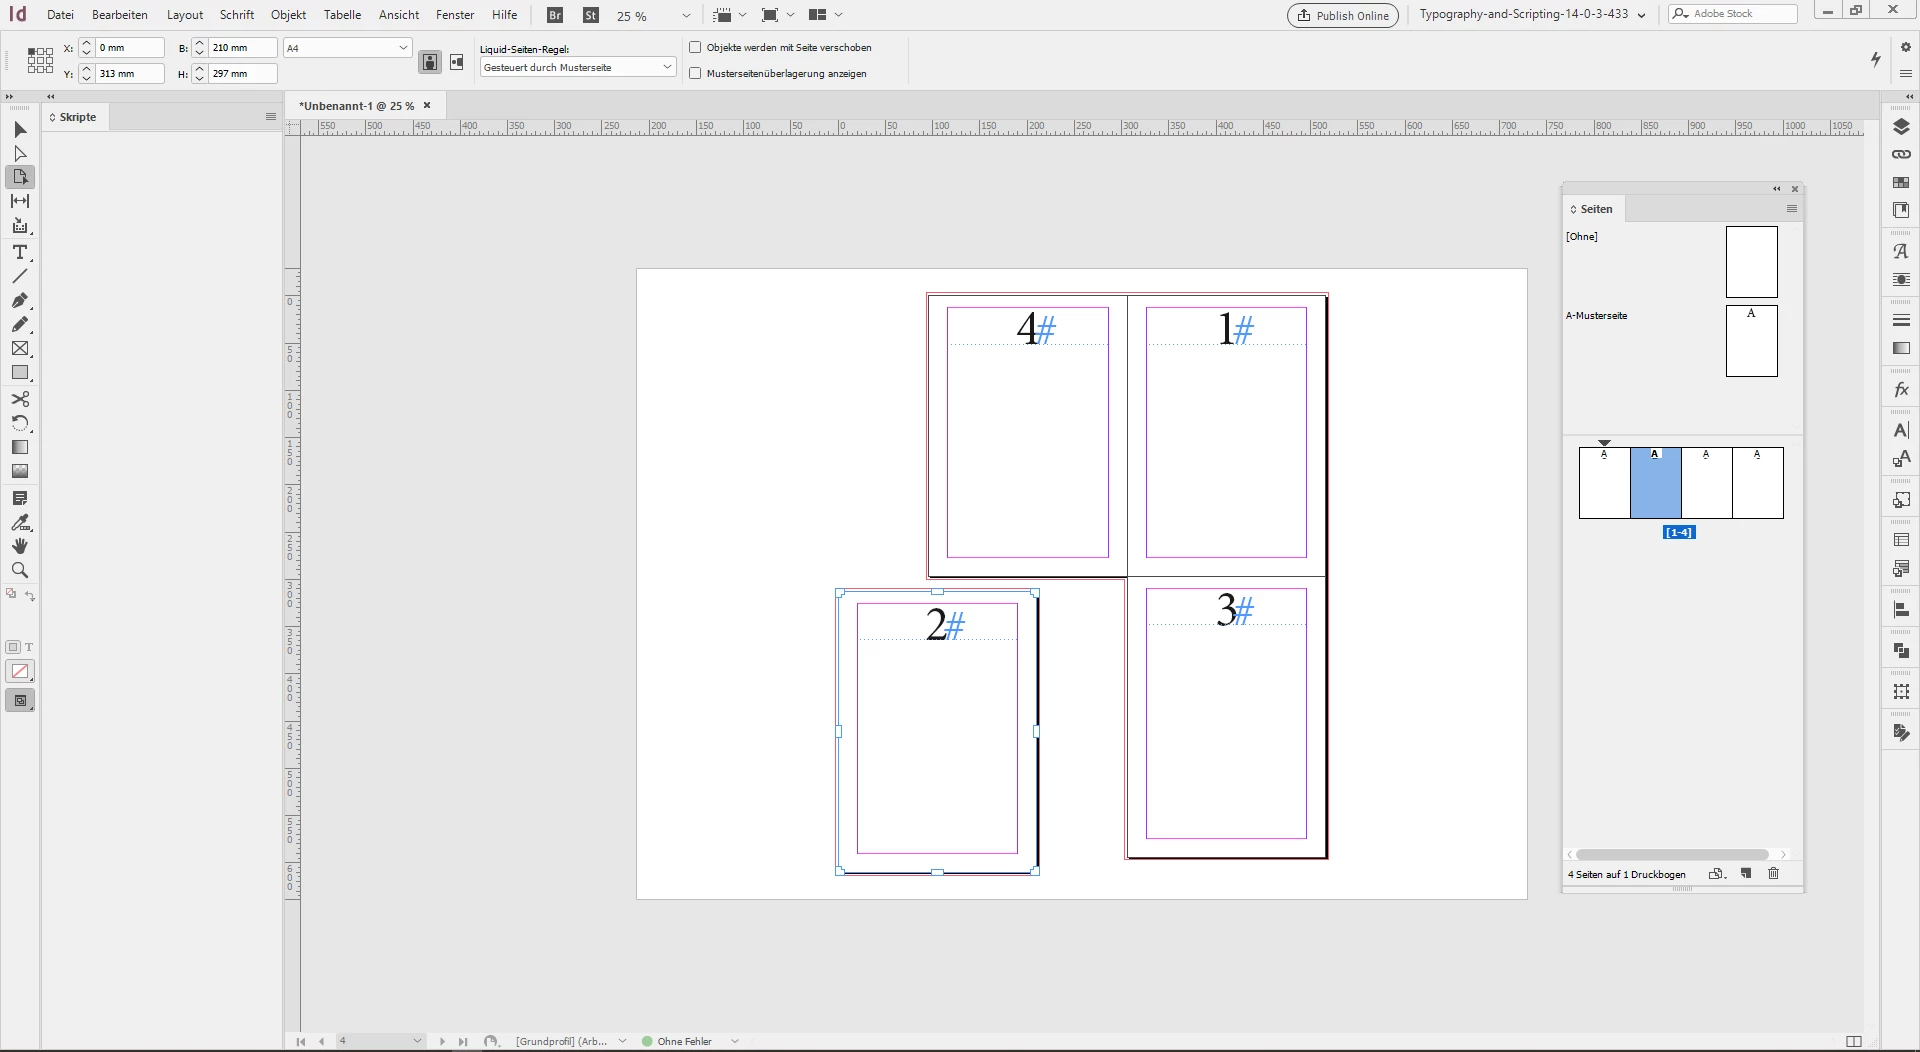Select the Type tool
1920x1052 pixels.
(20, 252)
